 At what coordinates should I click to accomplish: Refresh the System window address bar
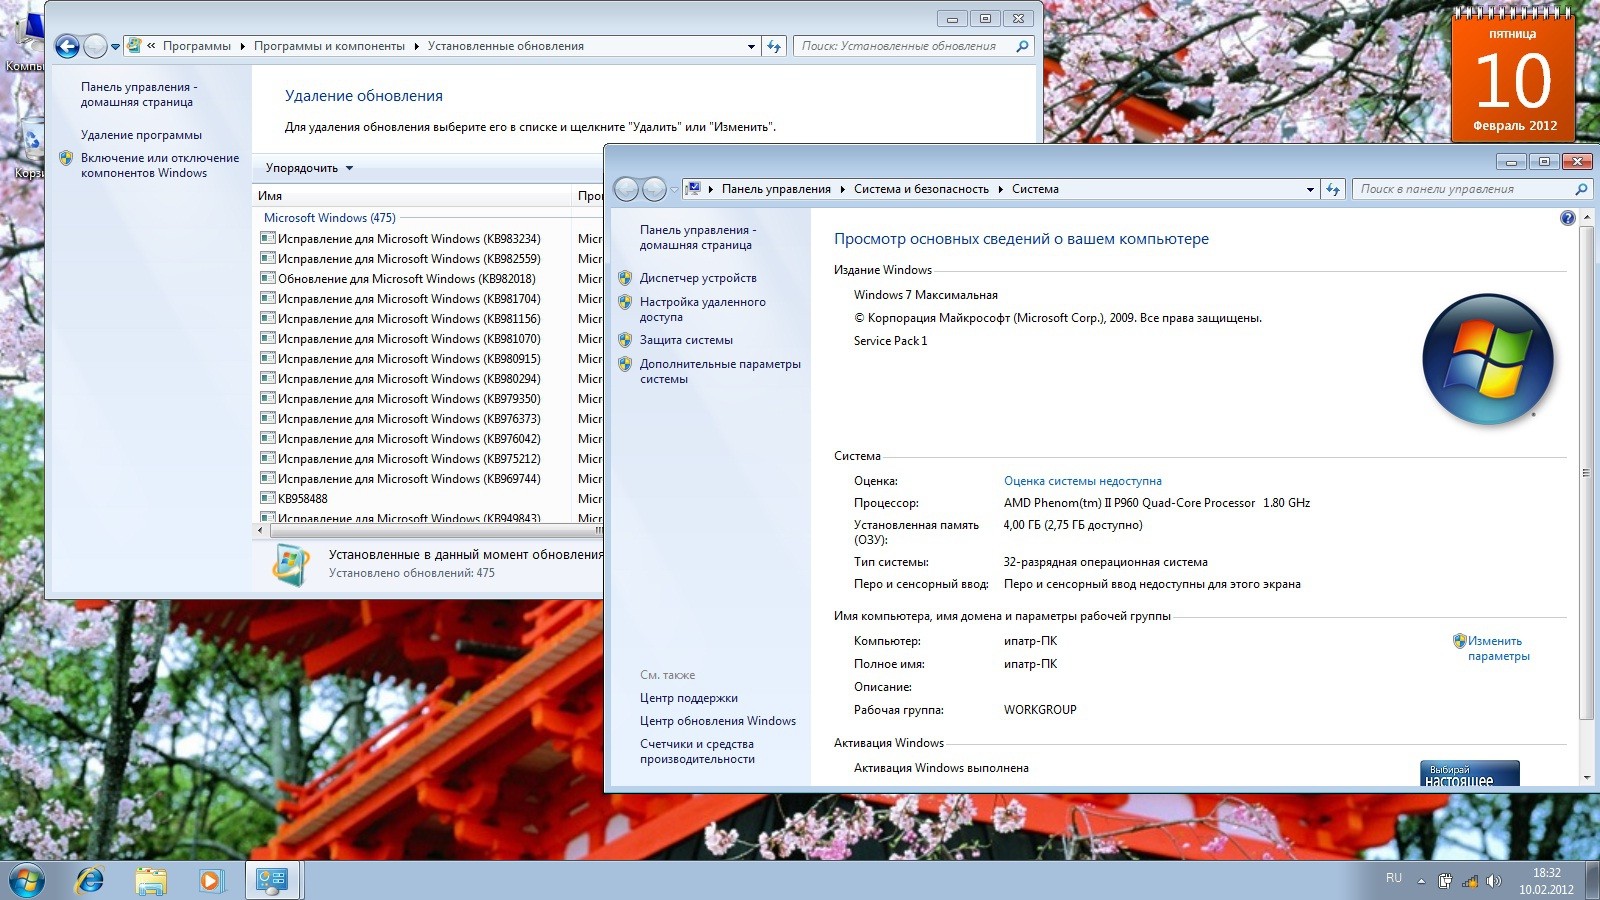[1333, 189]
